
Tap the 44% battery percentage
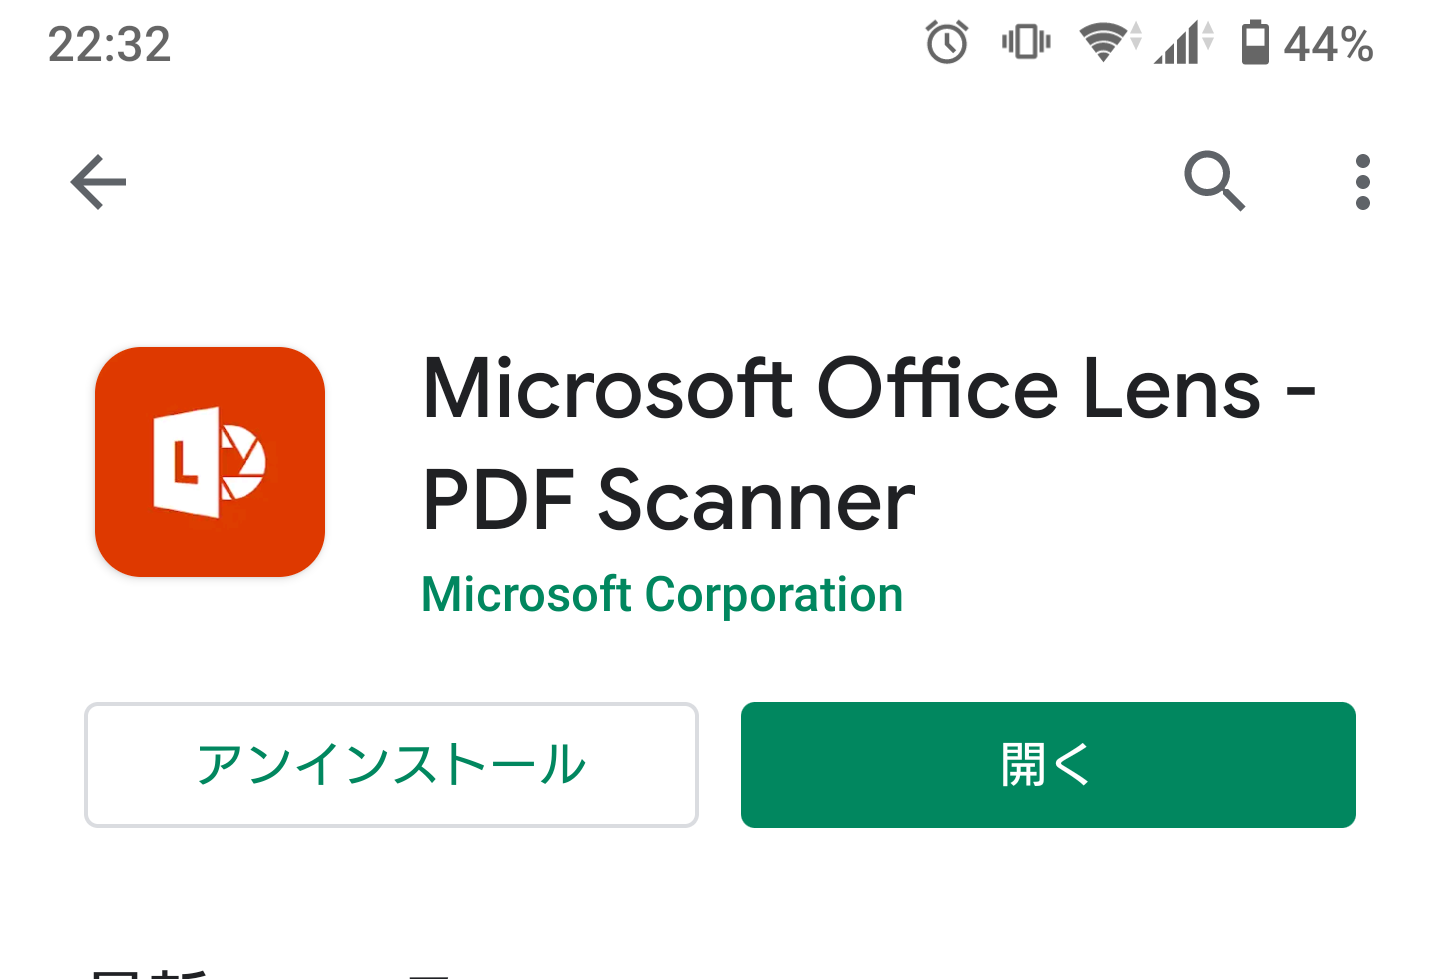[1328, 44]
